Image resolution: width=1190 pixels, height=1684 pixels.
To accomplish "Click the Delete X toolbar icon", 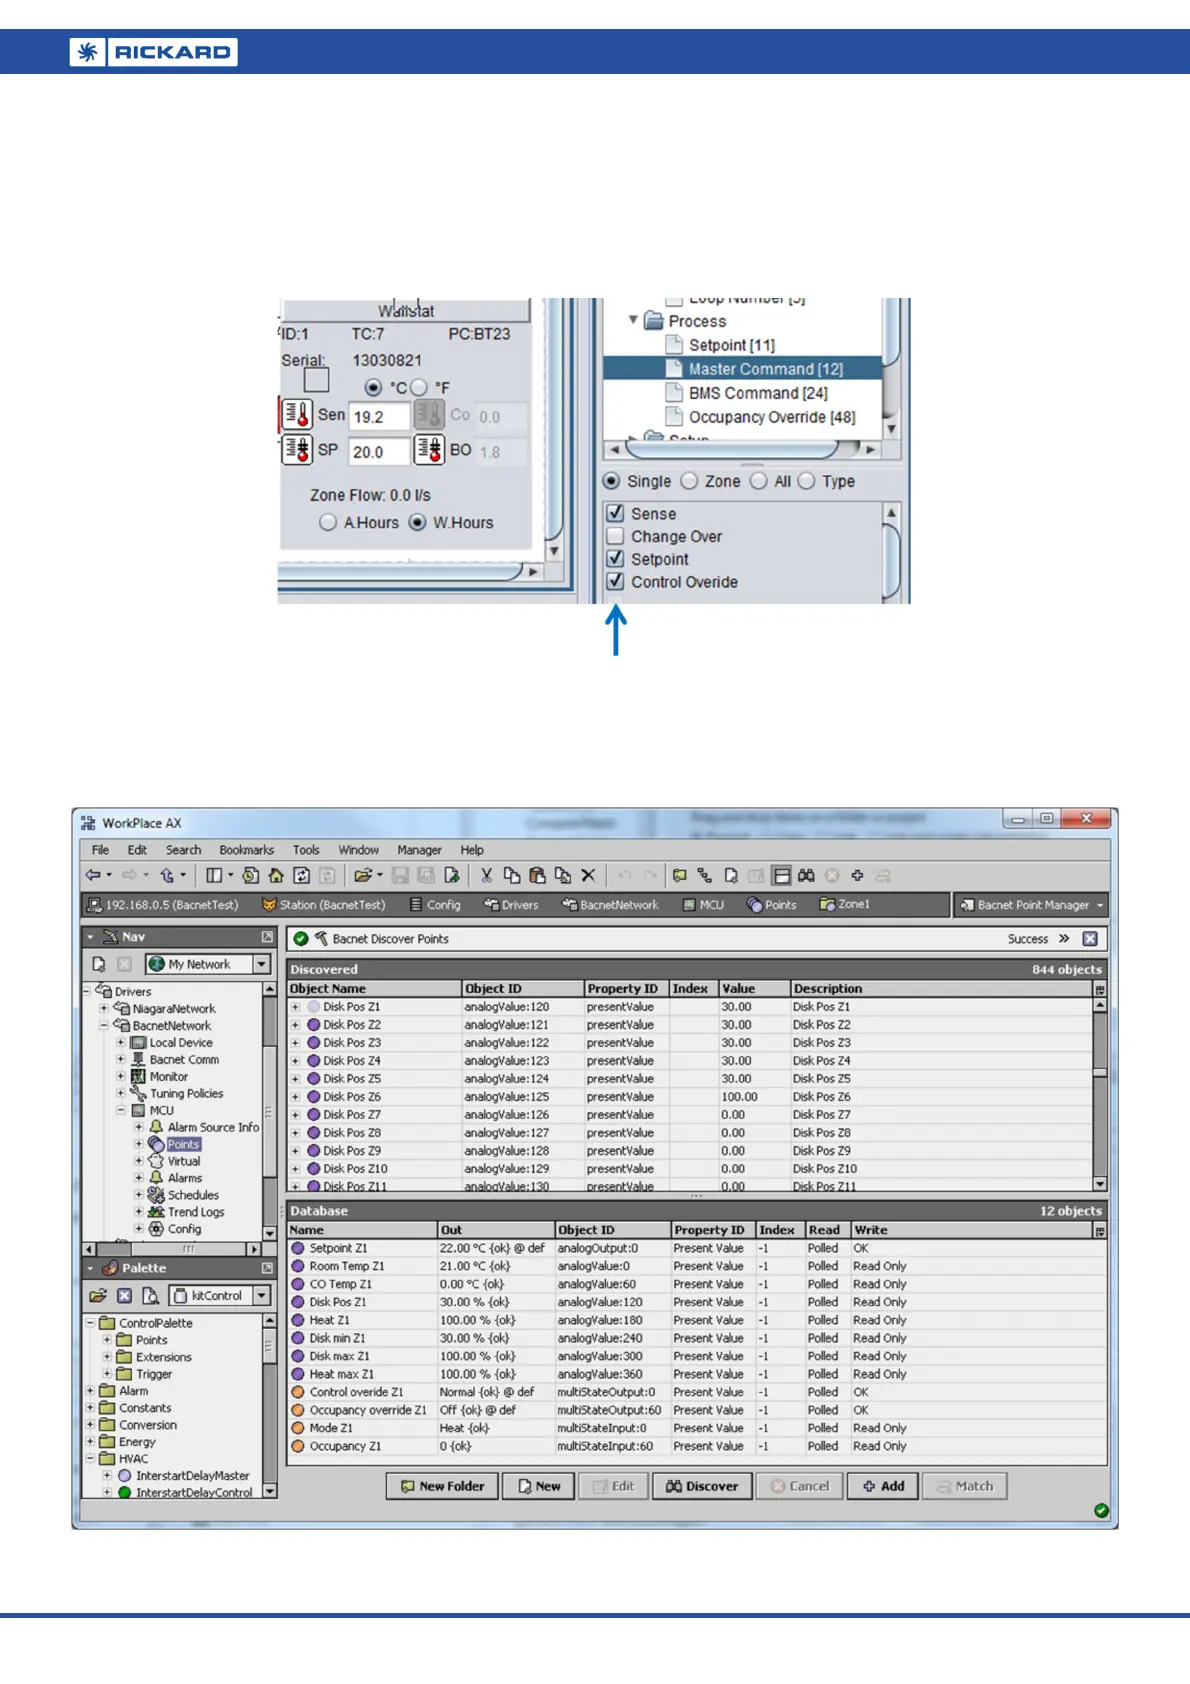I will (588, 875).
